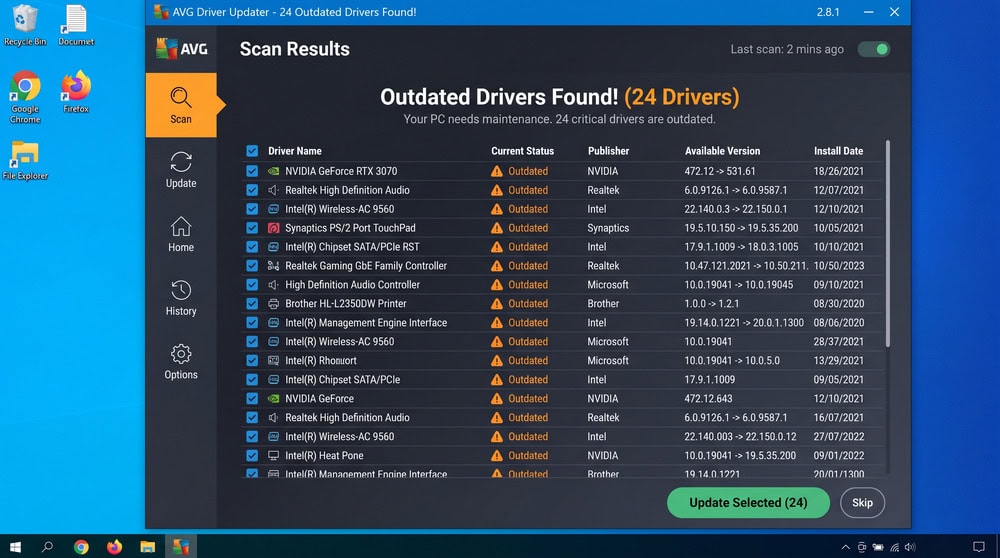Select version text 472.12 -> 531.61

719,171
